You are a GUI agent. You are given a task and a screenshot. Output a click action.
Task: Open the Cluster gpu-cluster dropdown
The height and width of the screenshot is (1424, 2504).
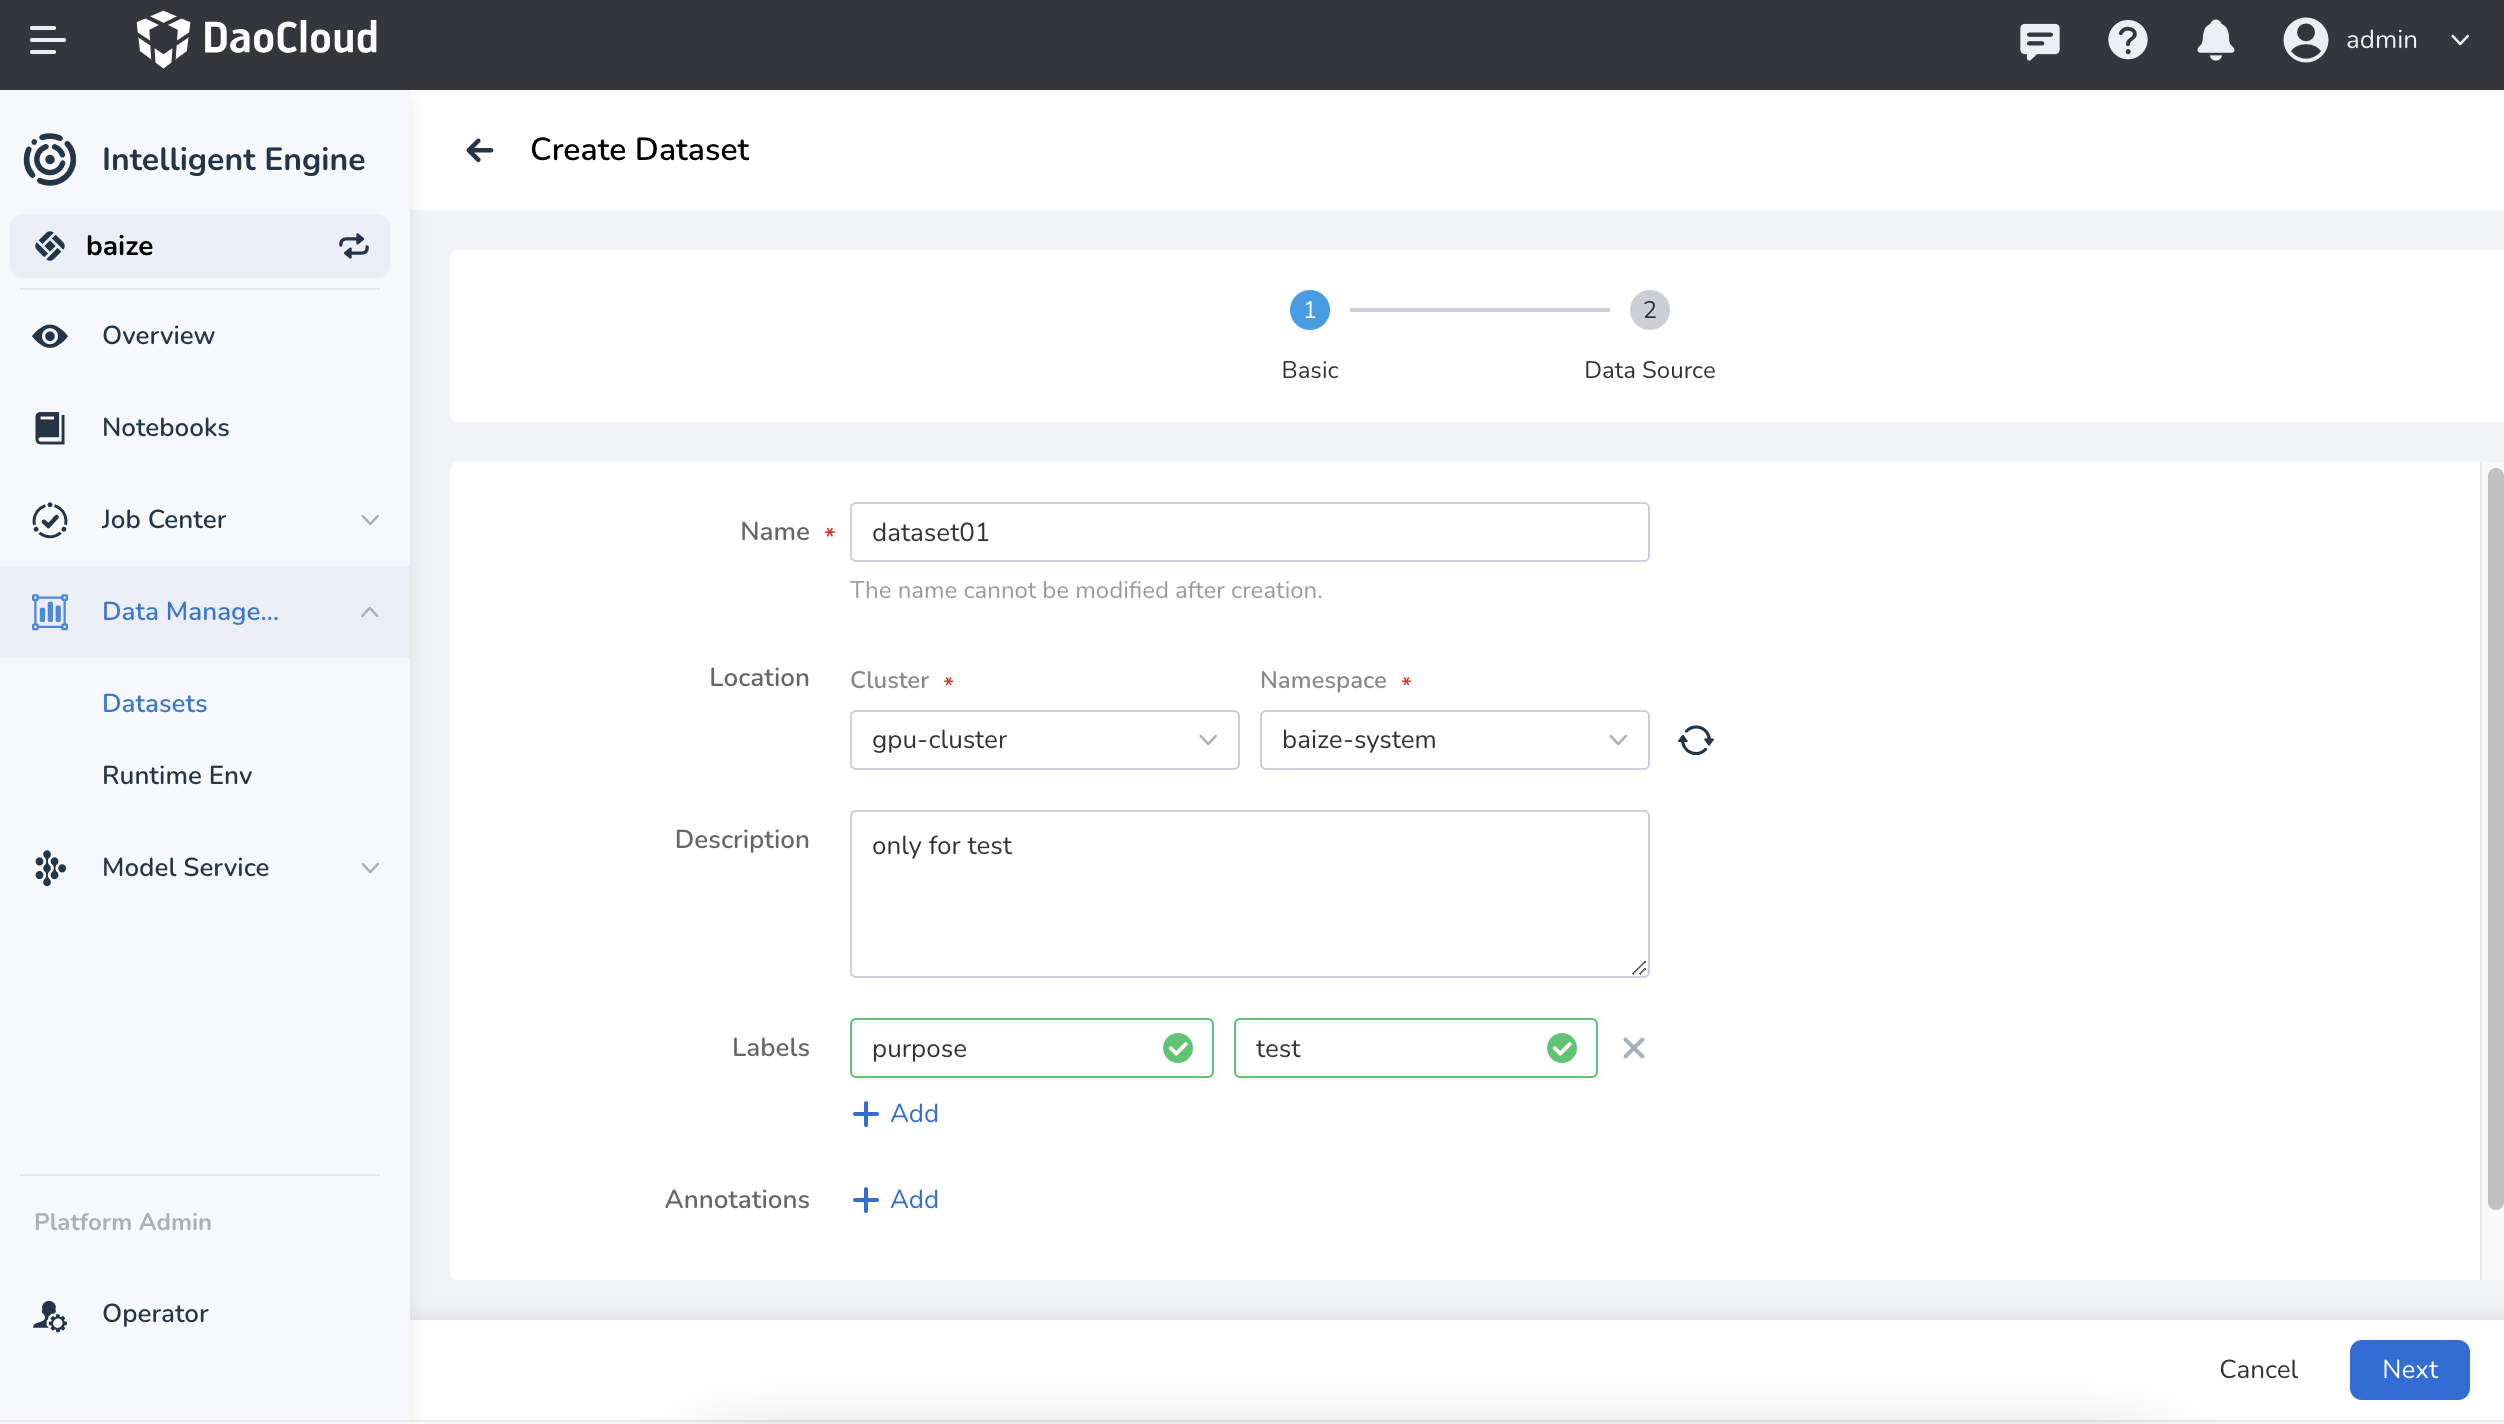point(1043,740)
